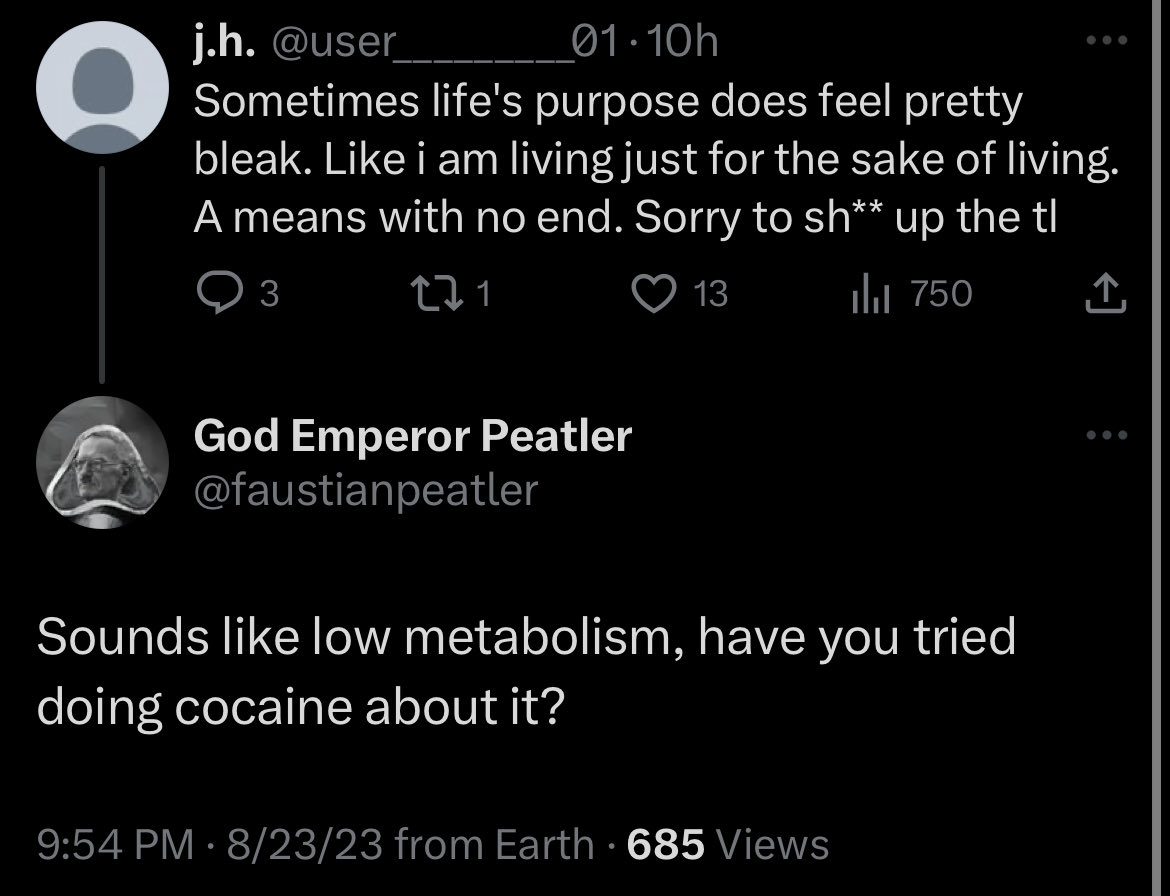Select the "Sounds like low metabolism" reply text
Screen dimensions: 1170x896
coord(525,672)
